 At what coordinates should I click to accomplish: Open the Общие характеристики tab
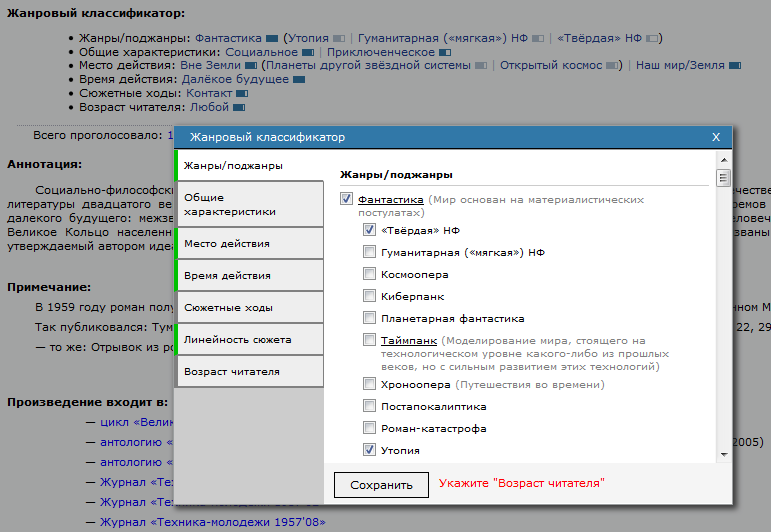pos(249,204)
